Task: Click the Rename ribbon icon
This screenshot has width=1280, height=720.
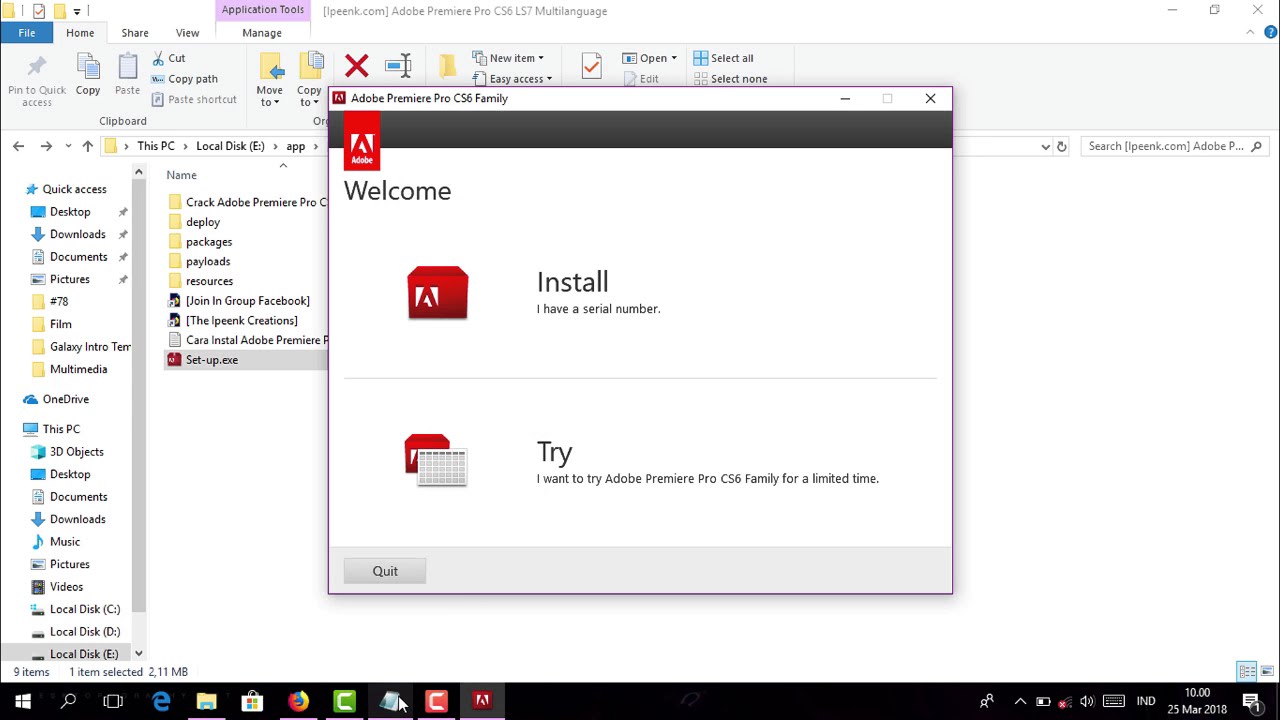Action: 398,67
